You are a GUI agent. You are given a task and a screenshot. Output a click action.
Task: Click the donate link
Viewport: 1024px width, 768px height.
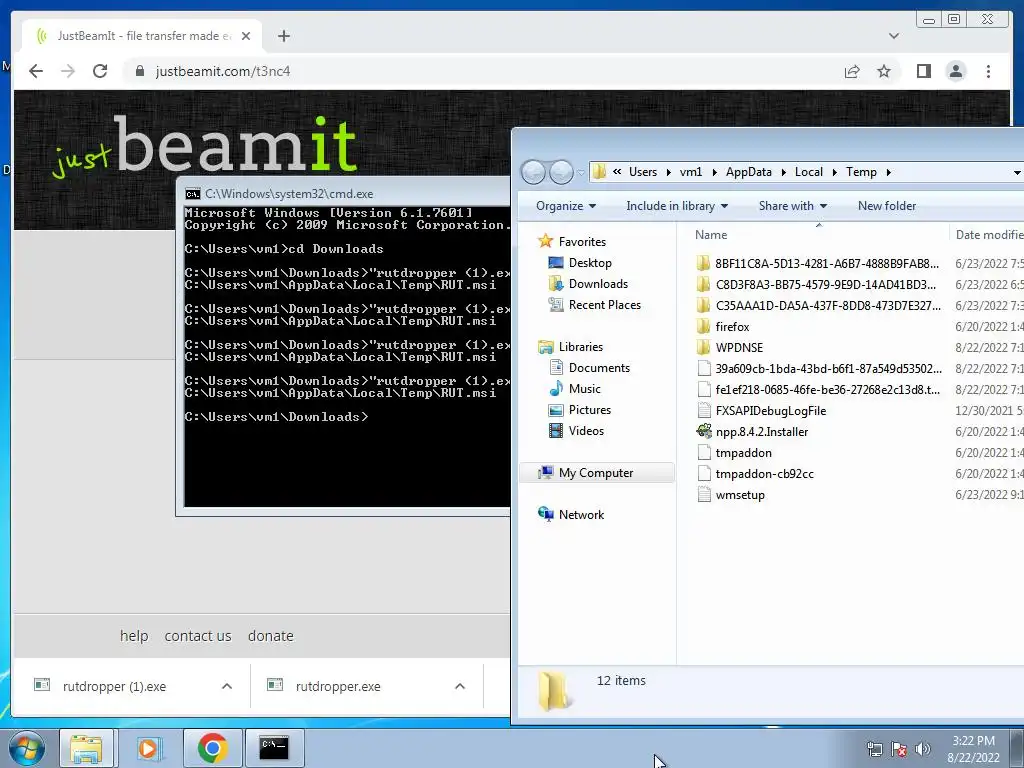point(270,636)
